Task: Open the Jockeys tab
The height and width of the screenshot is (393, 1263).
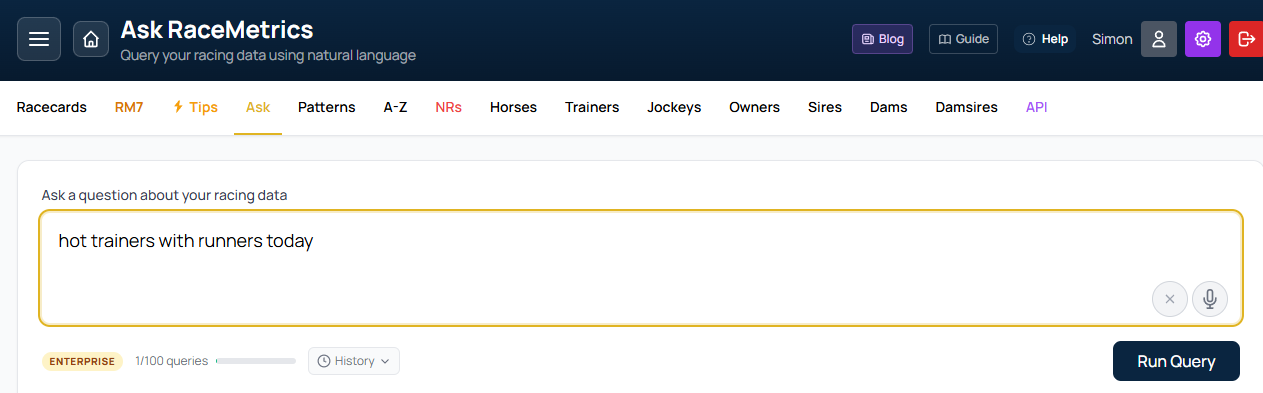Action: pos(674,107)
